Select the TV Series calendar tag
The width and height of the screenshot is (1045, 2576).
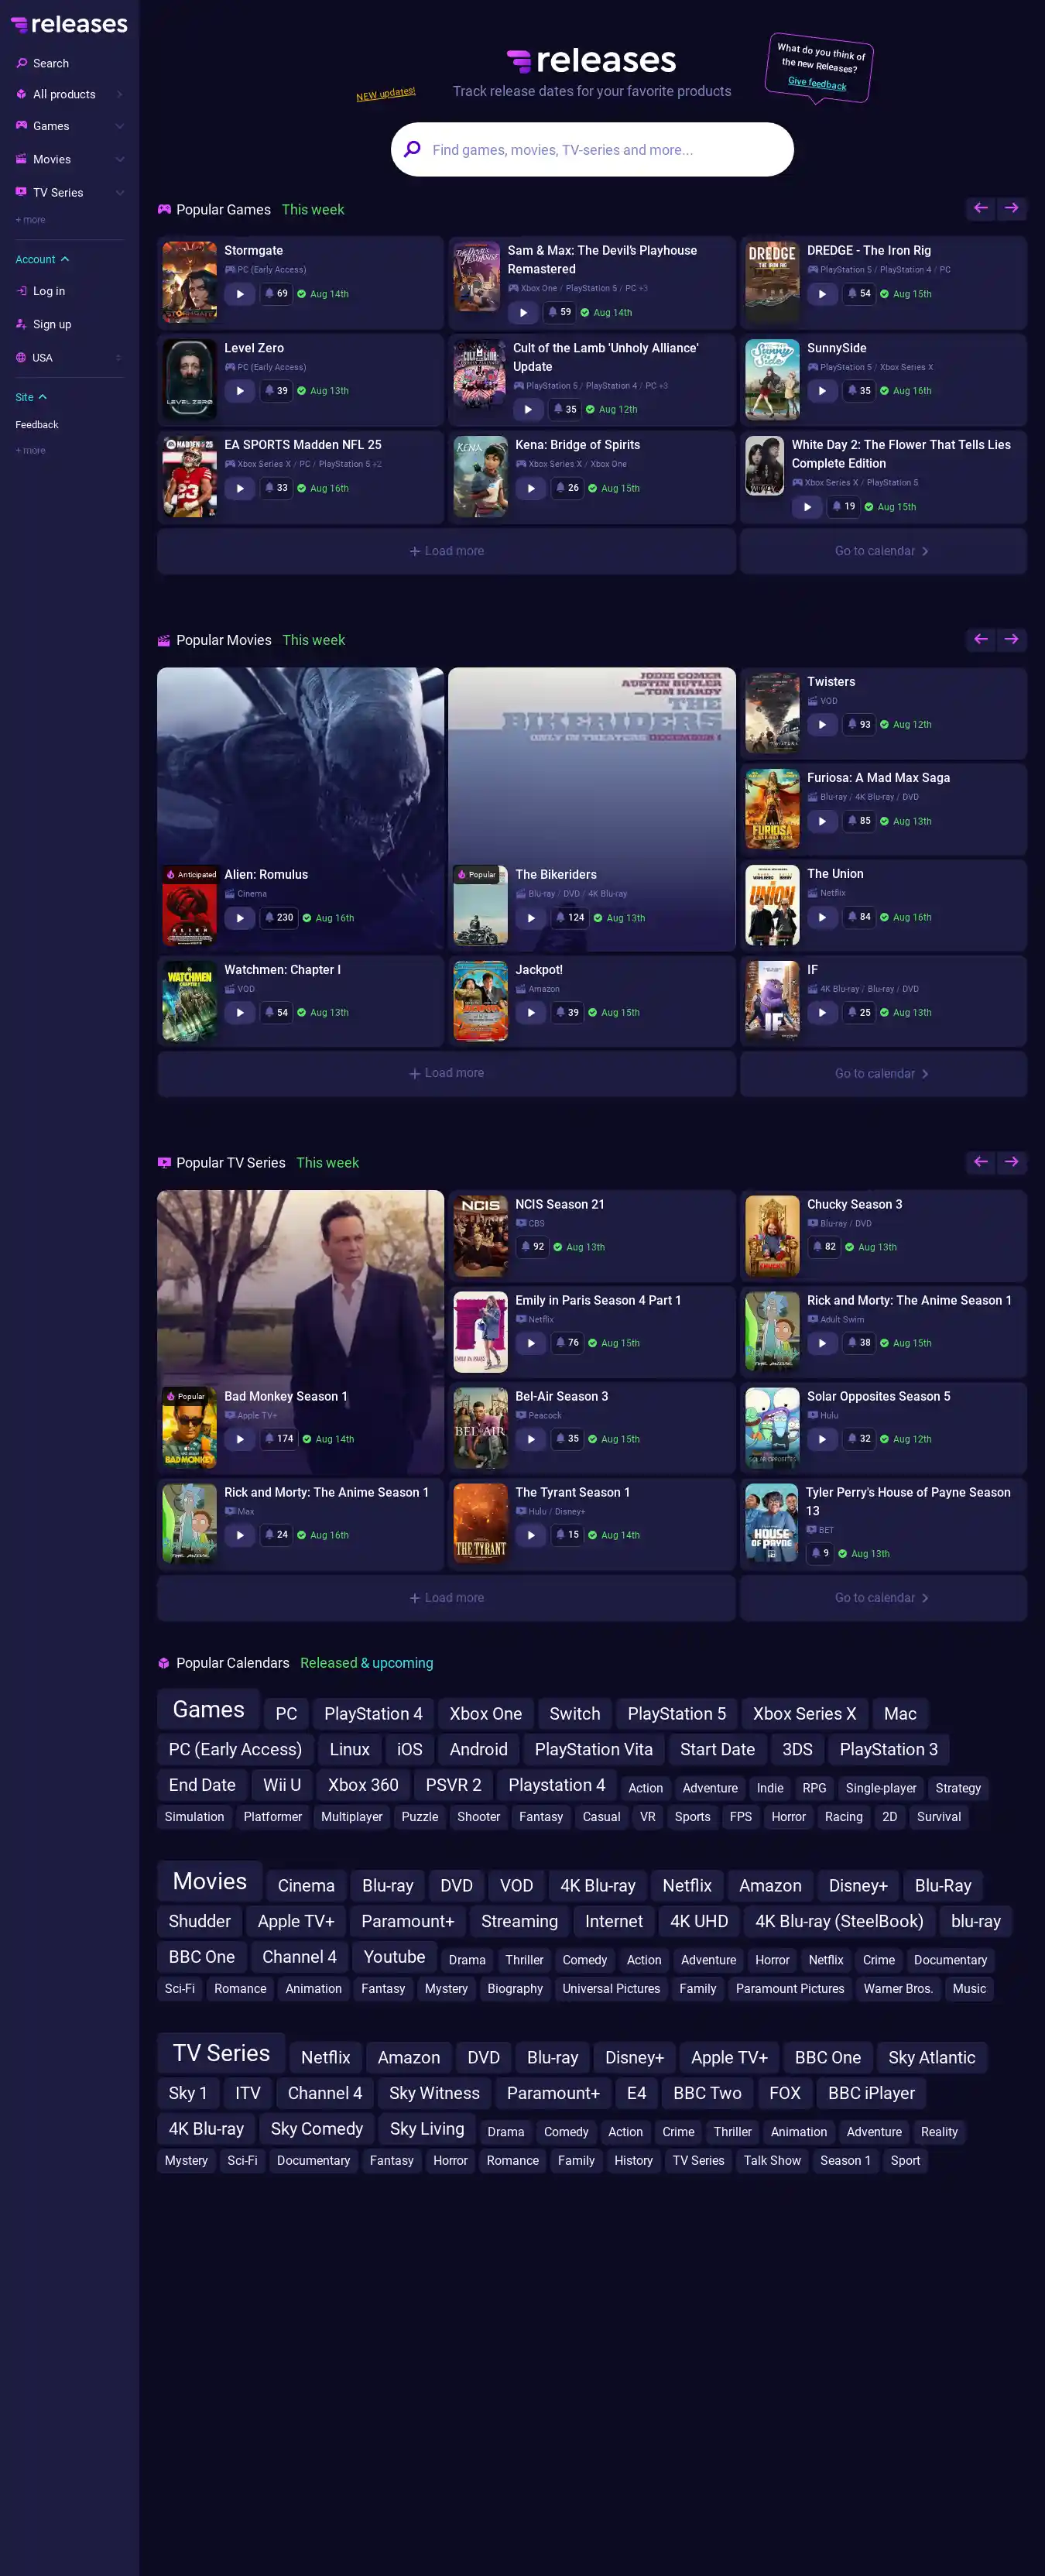tap(221, 2053)
